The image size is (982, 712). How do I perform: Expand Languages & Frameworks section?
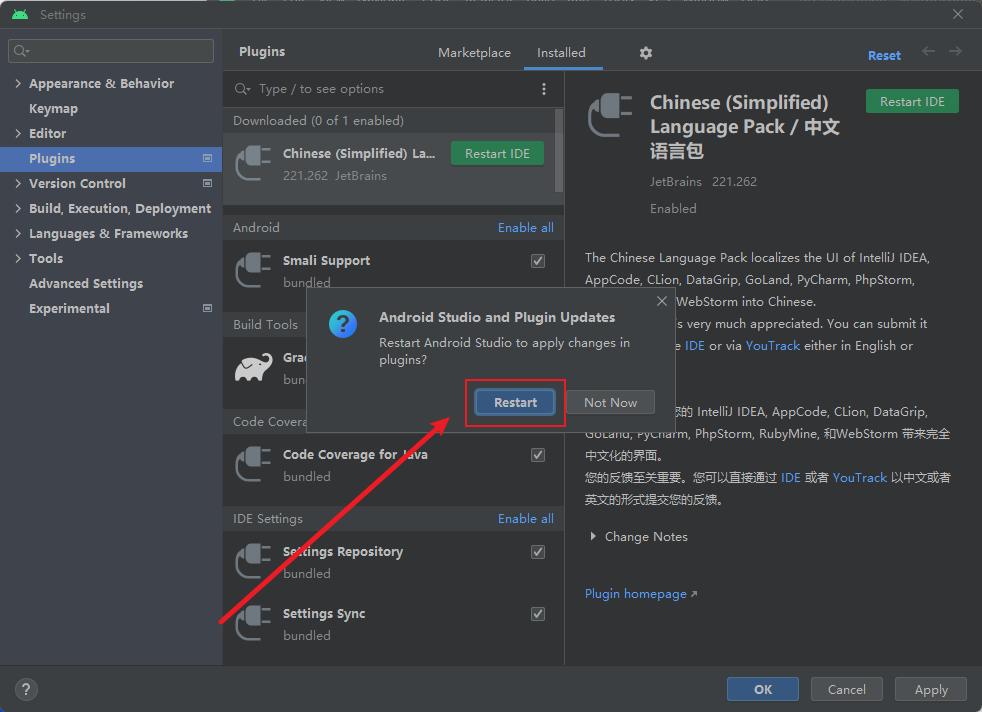coord(18,234)
